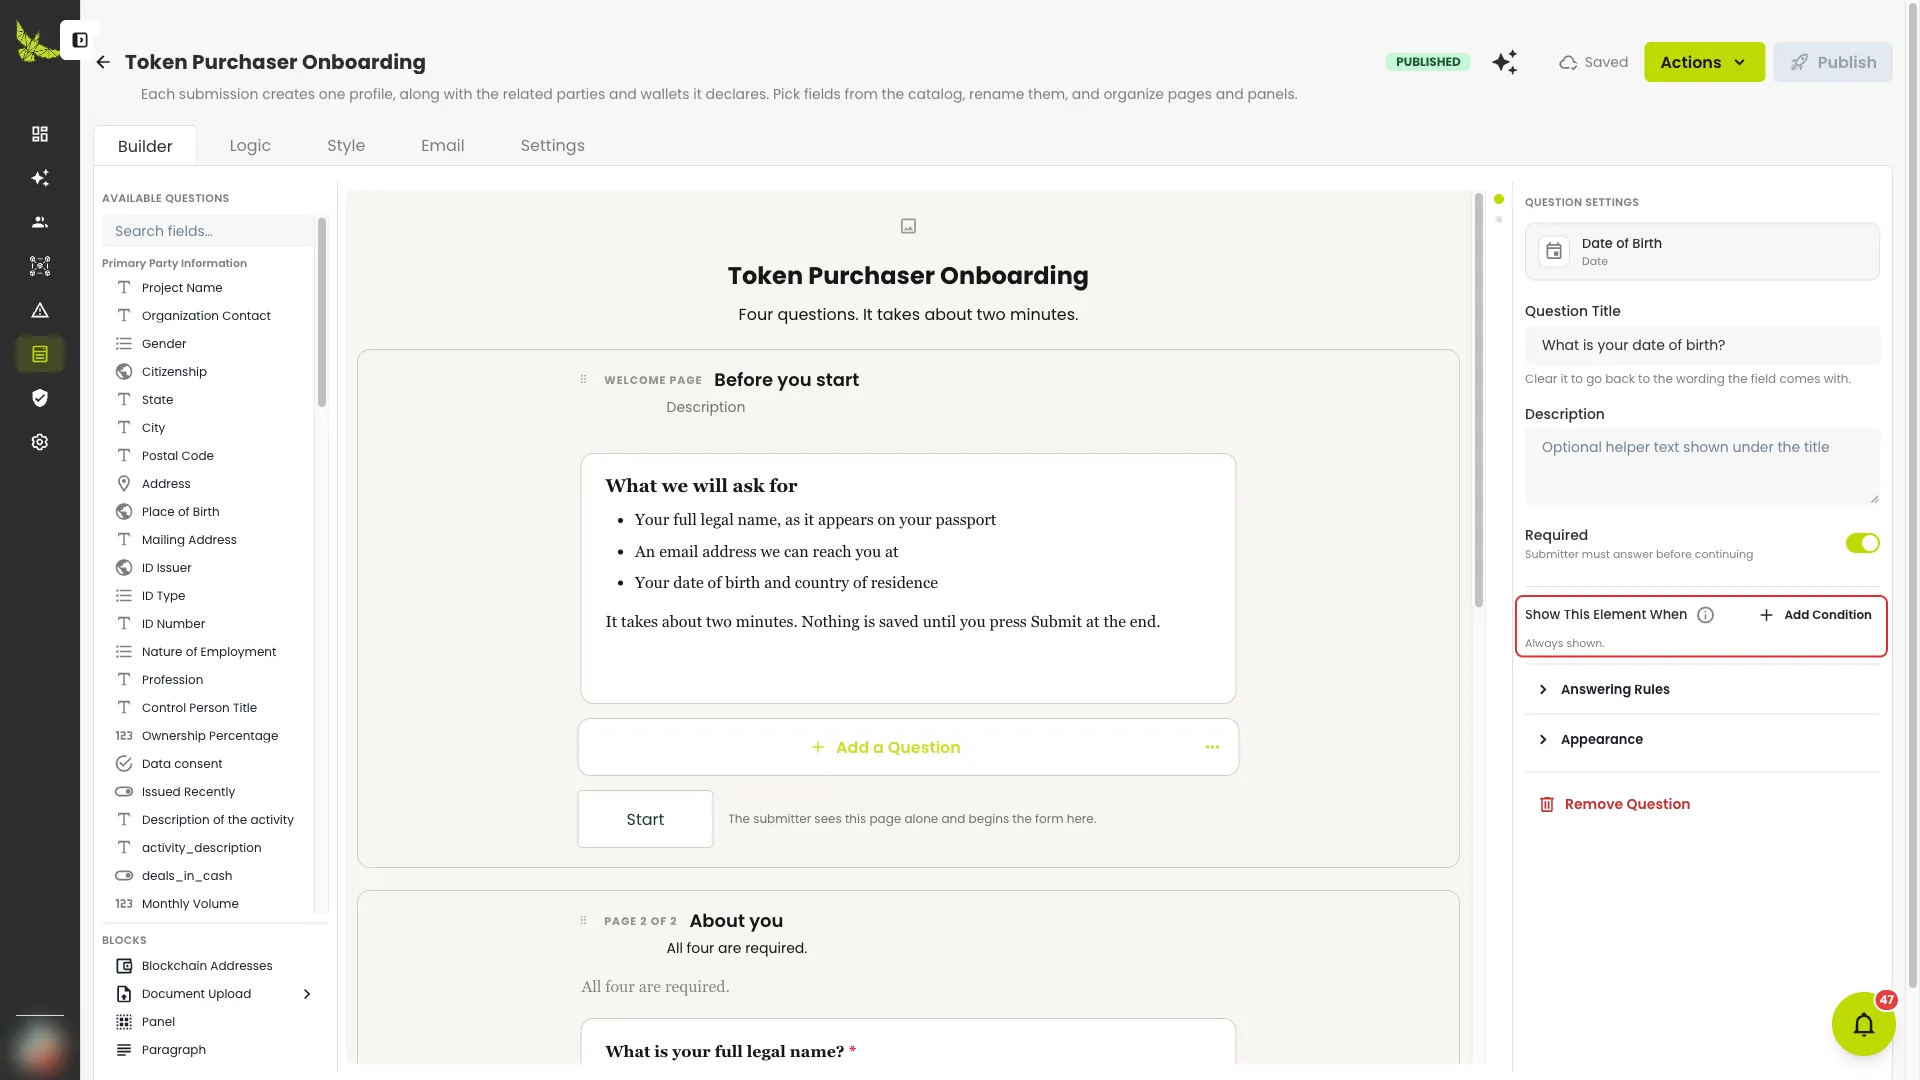Click the cover image placeholder icon
The height and width of the screenshot is (1080, 1920).
[x=908, y=226]
